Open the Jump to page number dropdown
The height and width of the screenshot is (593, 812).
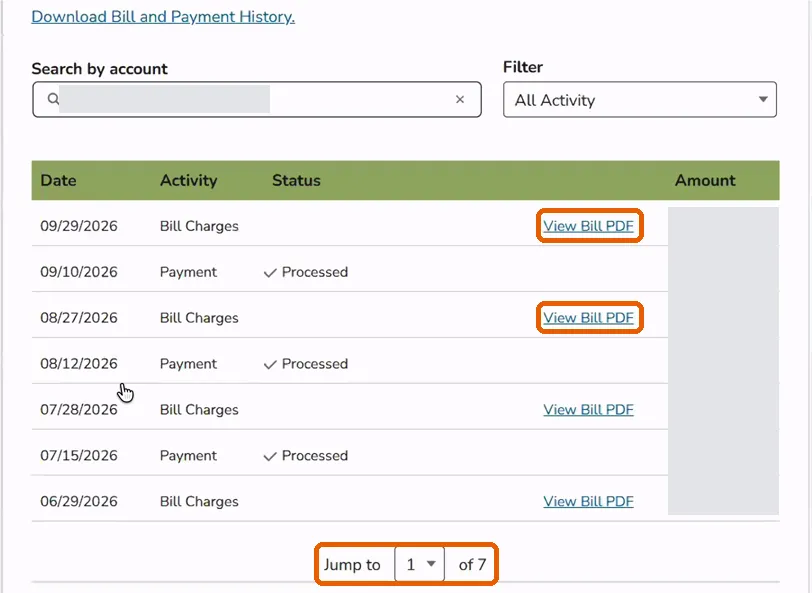[419, 564]
